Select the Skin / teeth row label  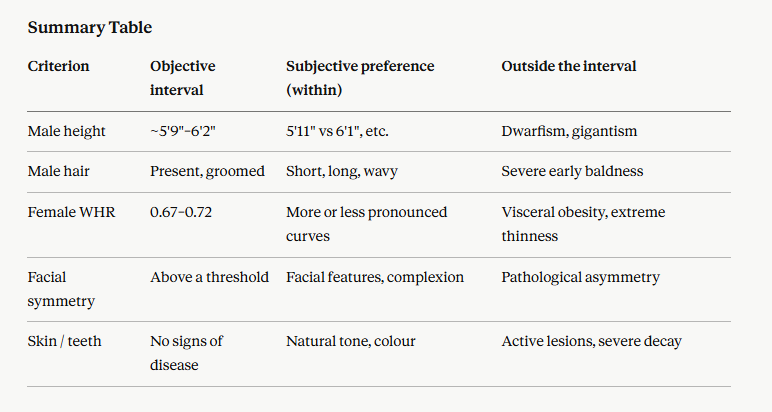tap(64, 341)
